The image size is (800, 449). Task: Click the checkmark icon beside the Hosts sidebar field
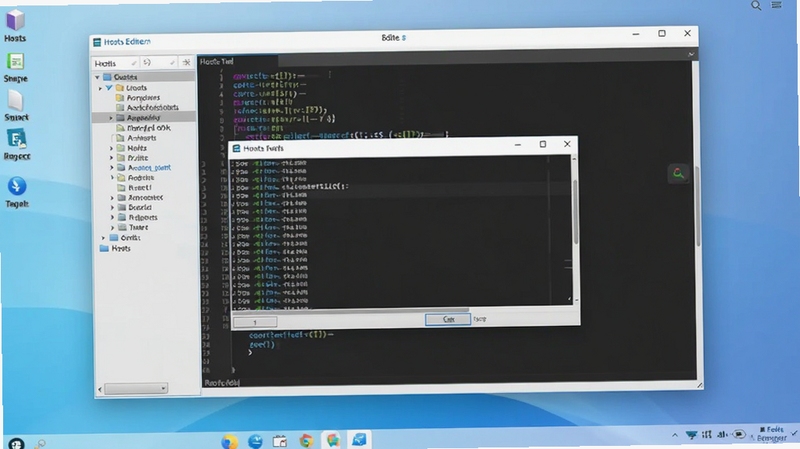click(x=134, y=63)
